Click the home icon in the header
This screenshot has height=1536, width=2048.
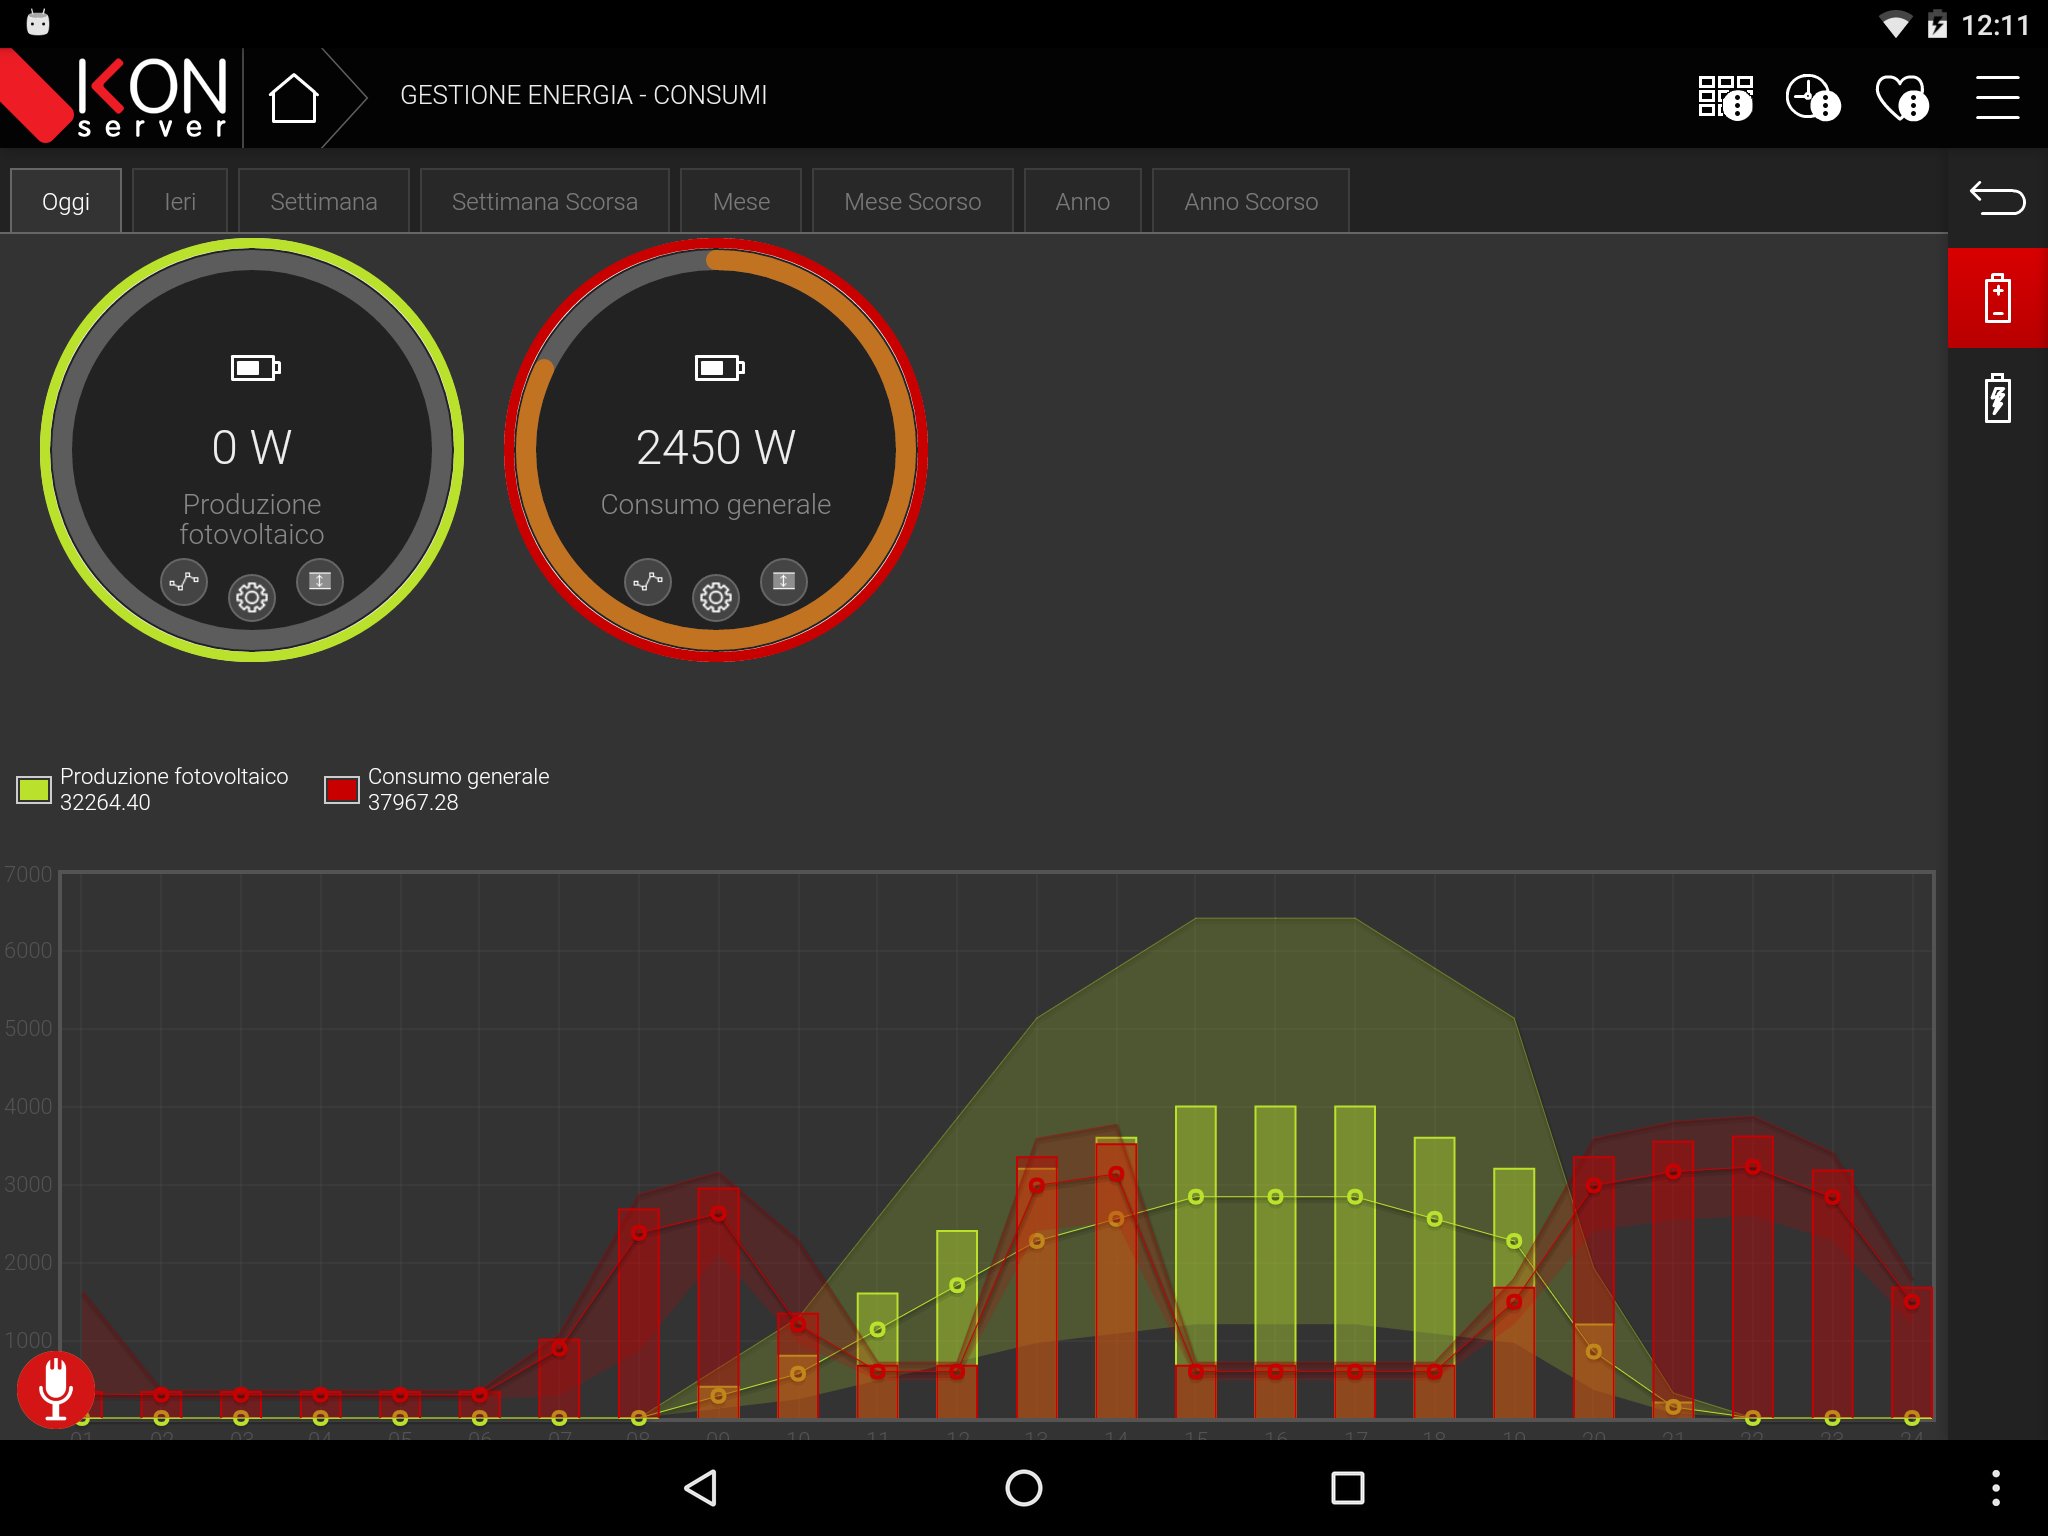tap(295, 97)
